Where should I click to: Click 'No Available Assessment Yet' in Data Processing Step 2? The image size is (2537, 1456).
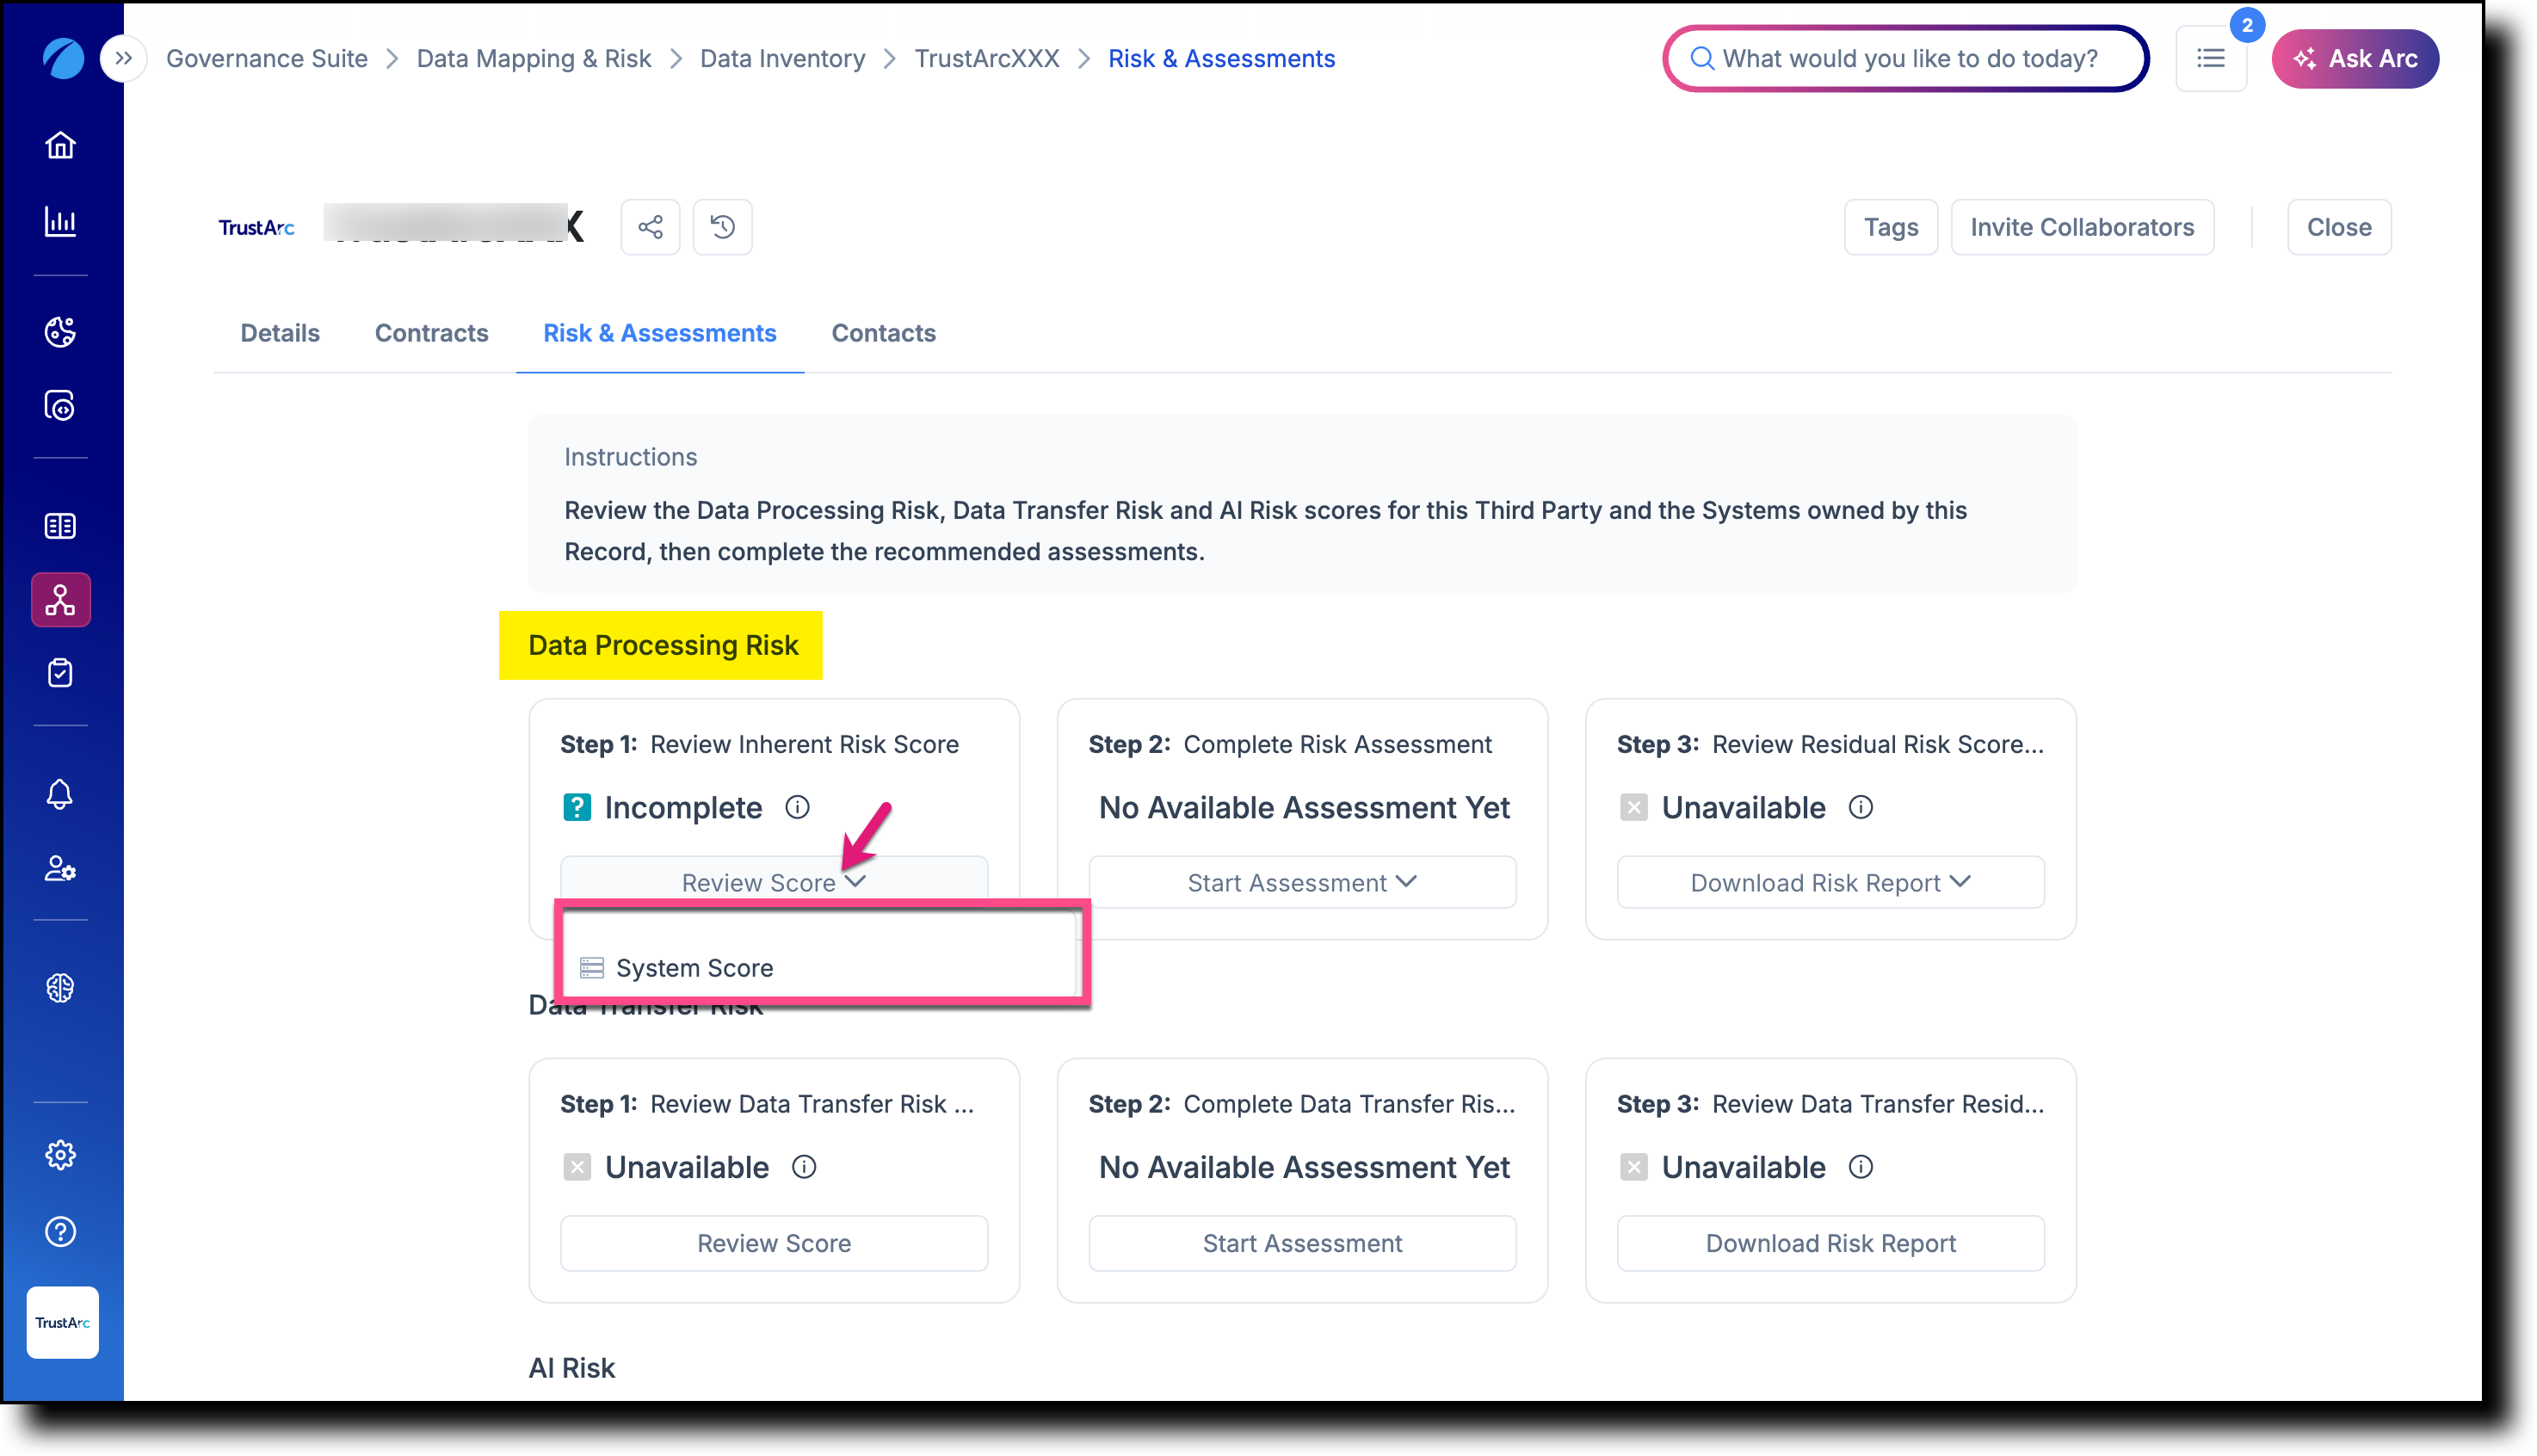pos(1304,807)
